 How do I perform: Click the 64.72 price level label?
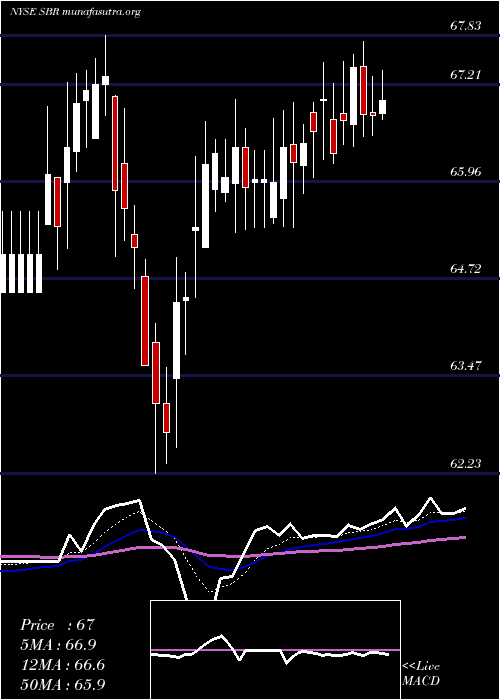coord(466,269)
